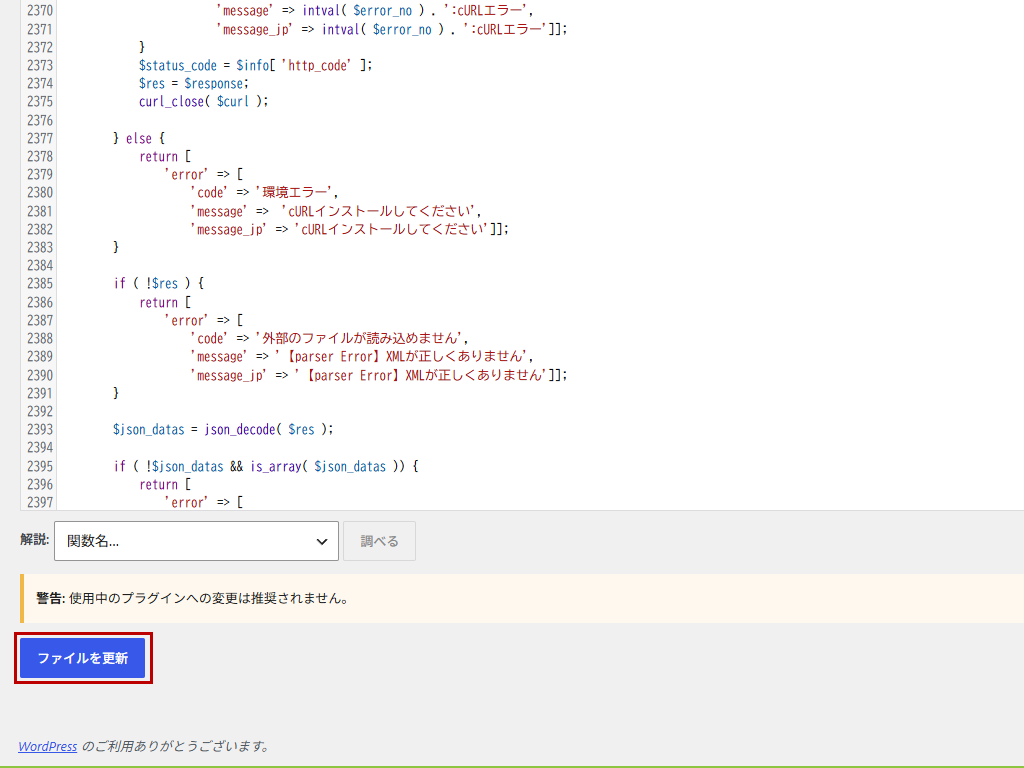Image resolution: width=1024 pixels, height=768 pixels.
Task: Click line number 2377 with else
Action: (40, 138)
